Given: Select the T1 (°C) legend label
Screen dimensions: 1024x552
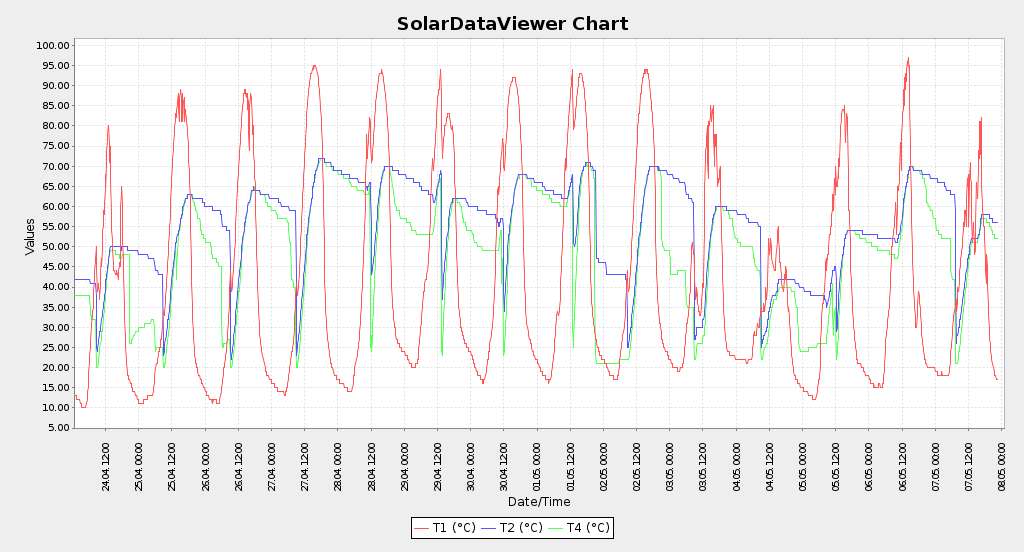Looking at the screenshot, I should pos(454,528).
